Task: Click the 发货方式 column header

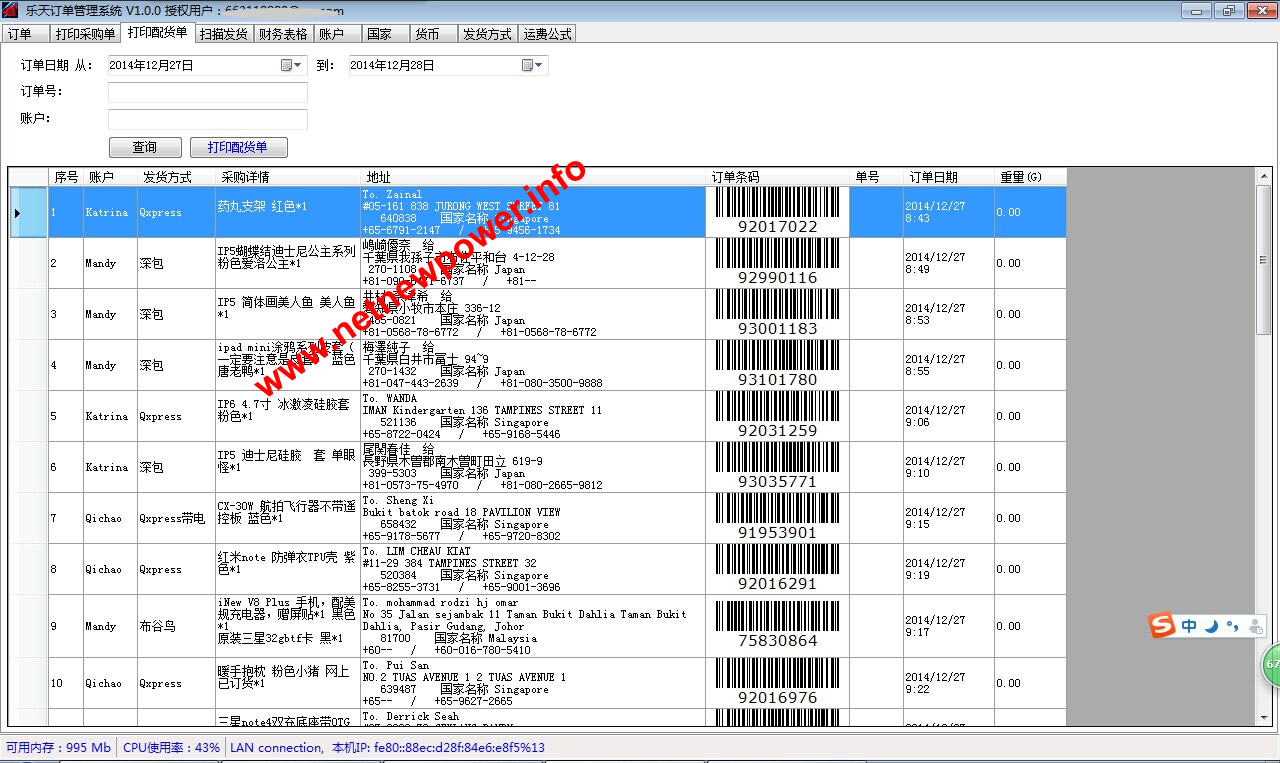Action: (x=176, y=177)
